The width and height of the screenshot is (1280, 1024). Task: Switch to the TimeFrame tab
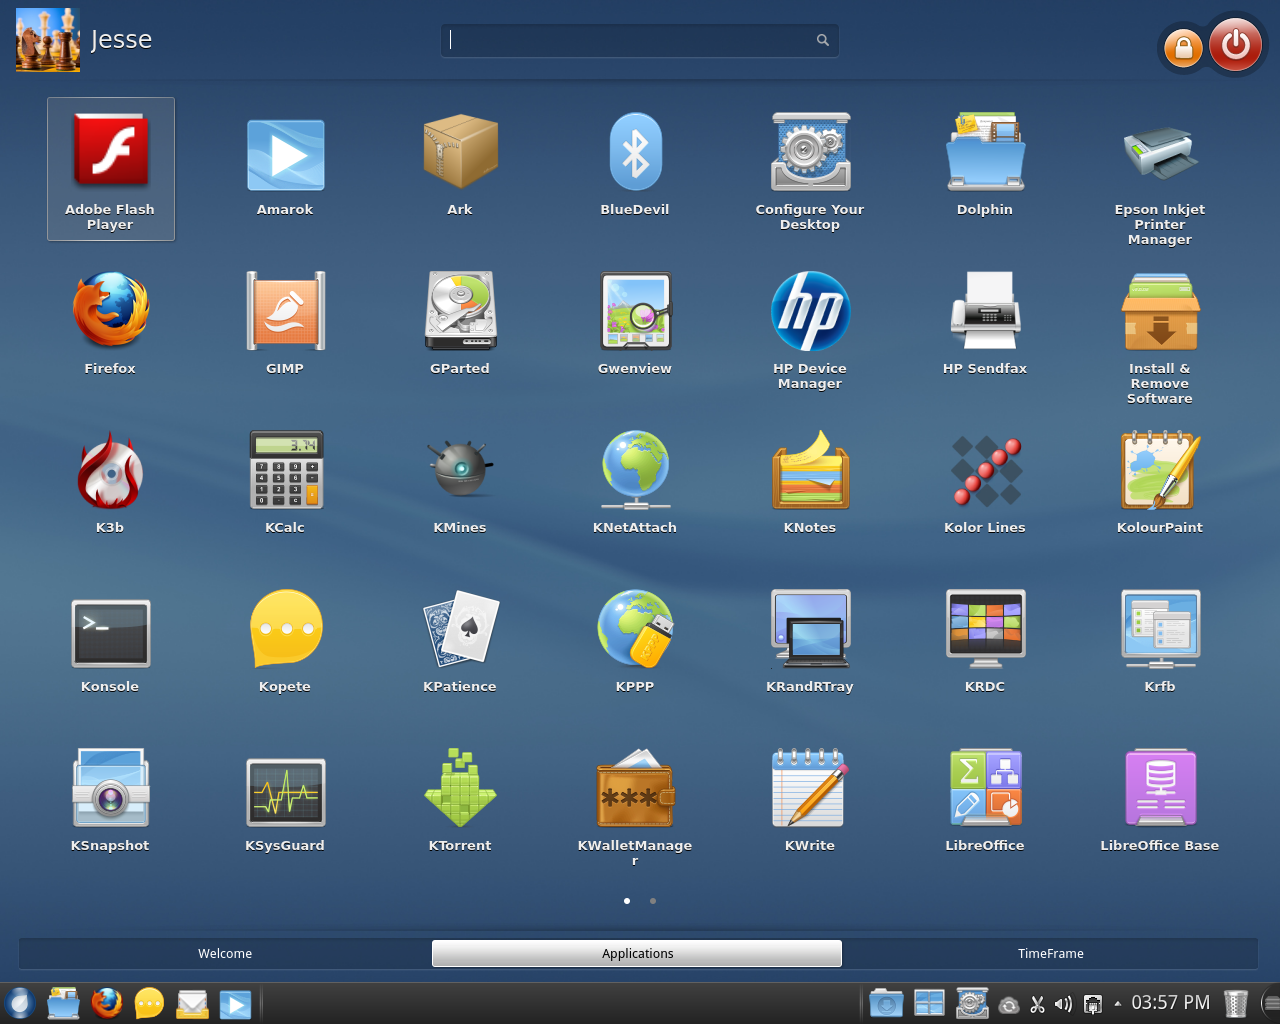coord(1050,953)
